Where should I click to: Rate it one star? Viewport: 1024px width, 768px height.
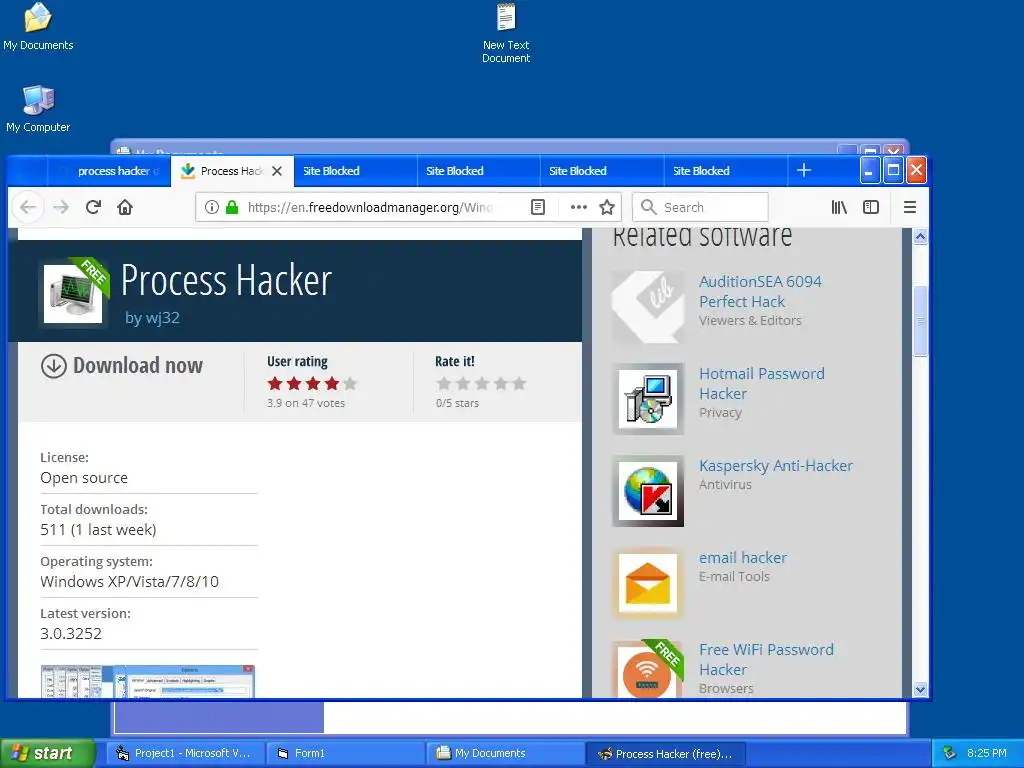(444, 383)
